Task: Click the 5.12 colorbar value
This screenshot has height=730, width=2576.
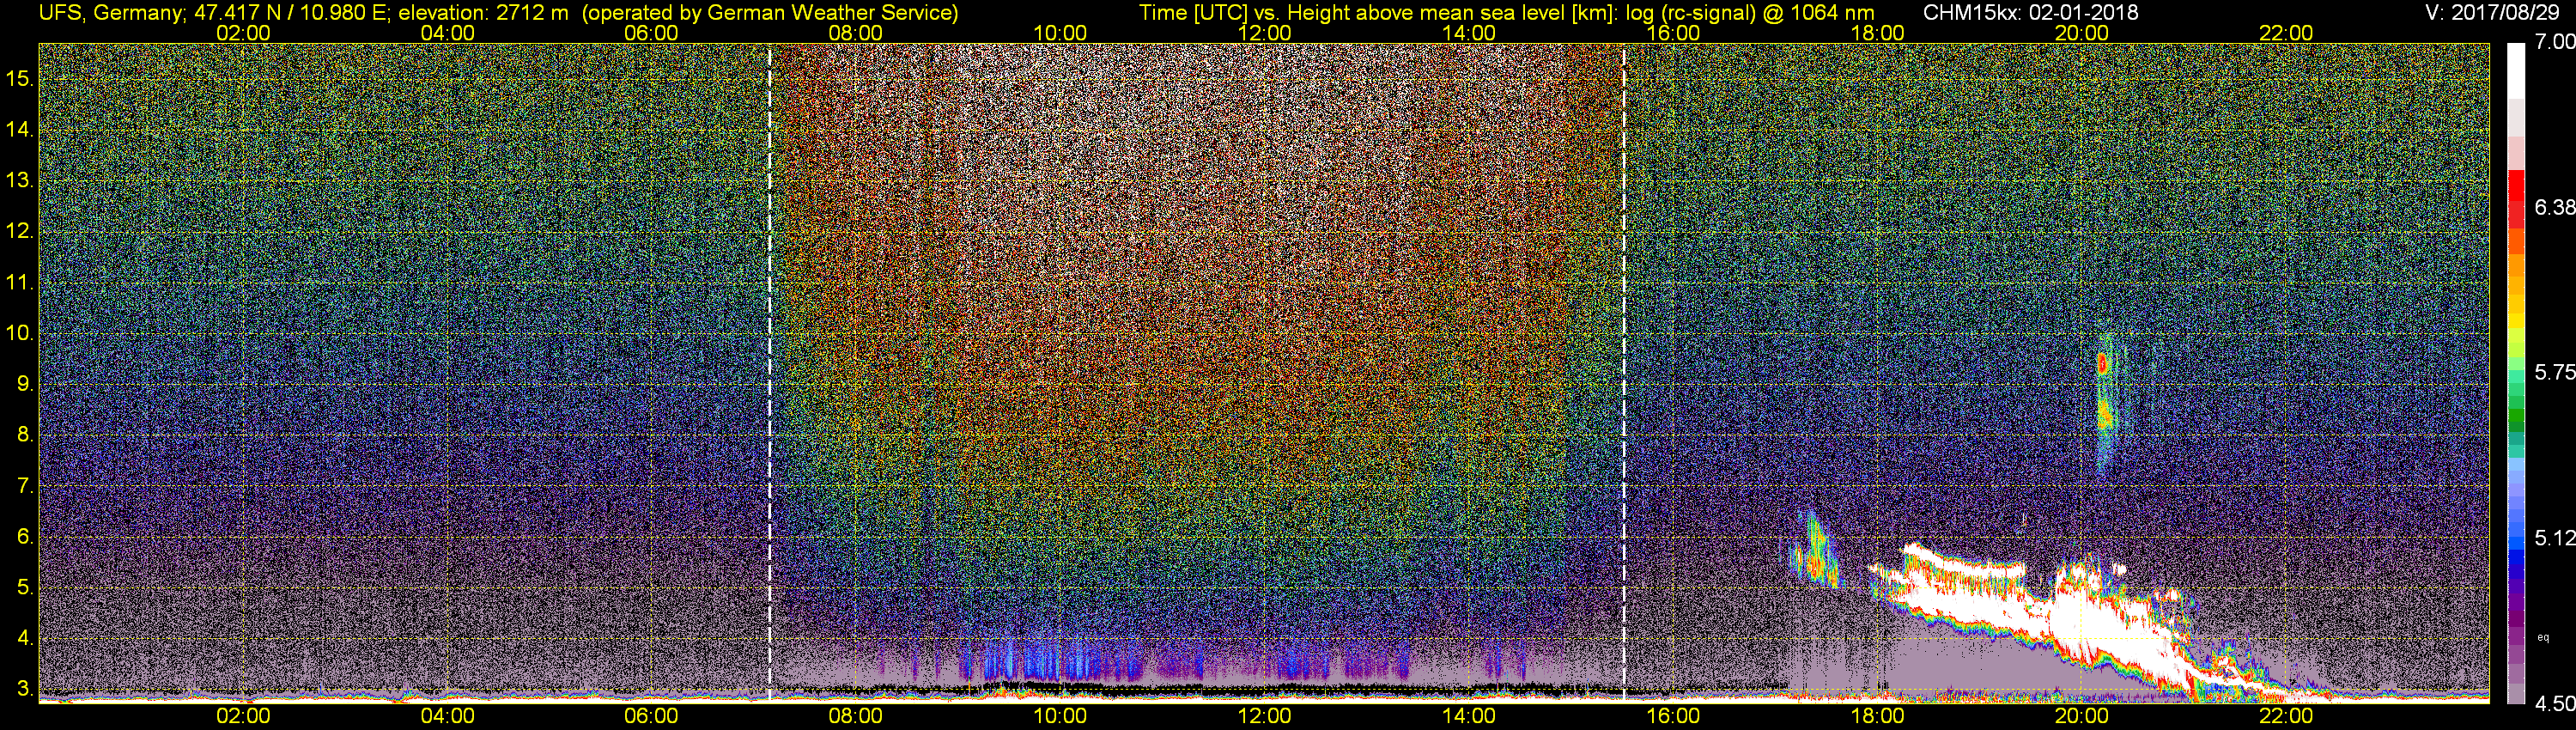Action: pyautogui.click(x=2555, y=538)
